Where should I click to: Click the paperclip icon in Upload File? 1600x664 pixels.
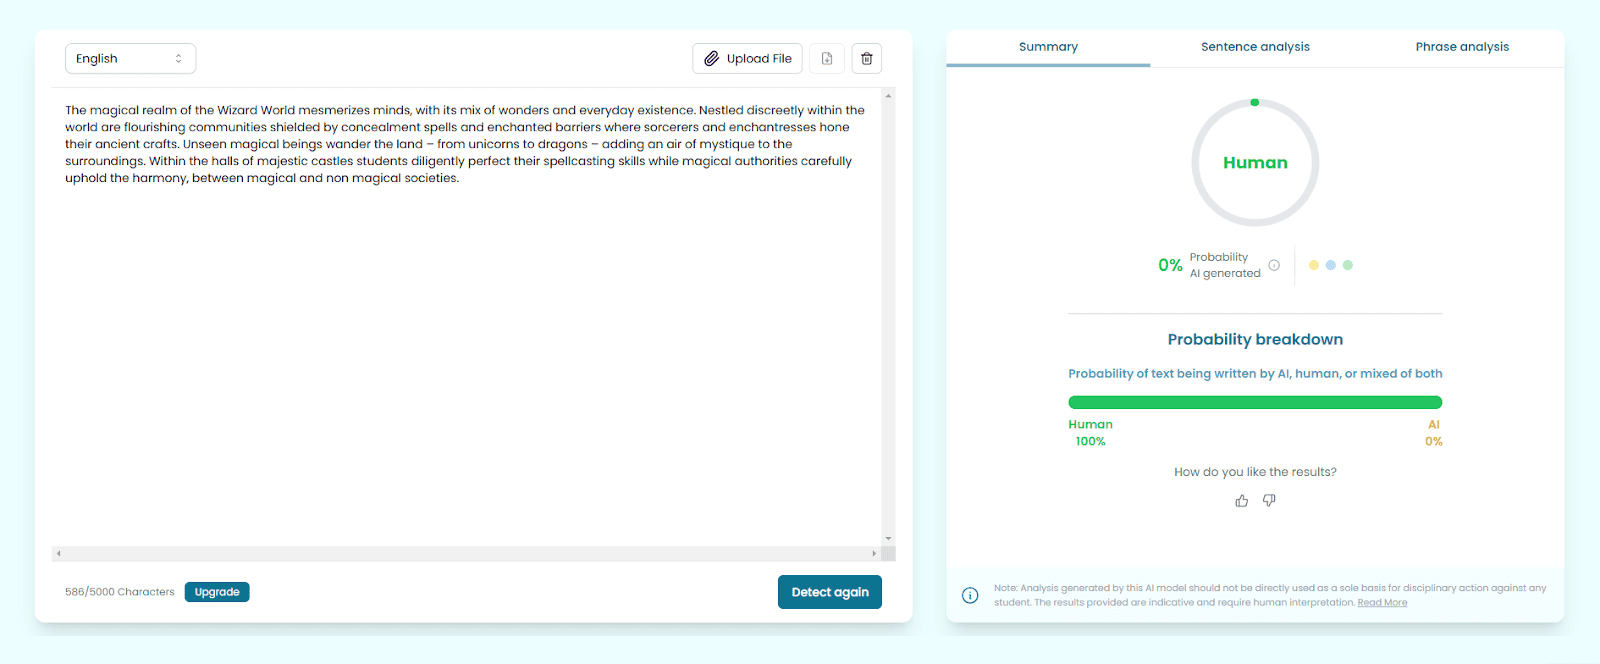click(711, 59)
